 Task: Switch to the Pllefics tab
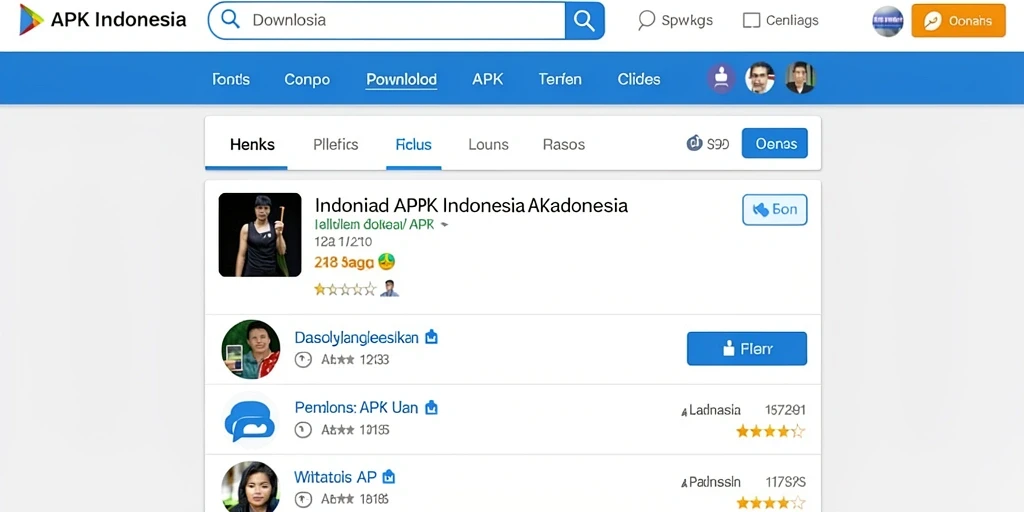click(336, 145)
